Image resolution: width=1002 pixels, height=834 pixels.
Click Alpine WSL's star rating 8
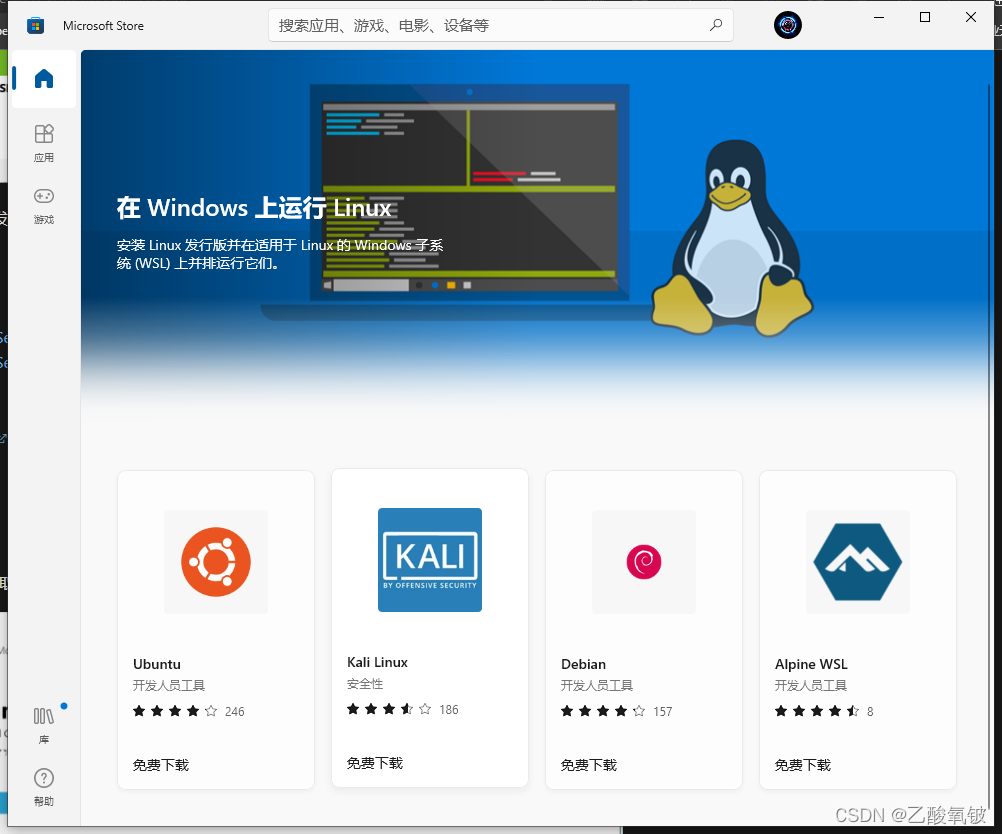[x=824, y=711]
